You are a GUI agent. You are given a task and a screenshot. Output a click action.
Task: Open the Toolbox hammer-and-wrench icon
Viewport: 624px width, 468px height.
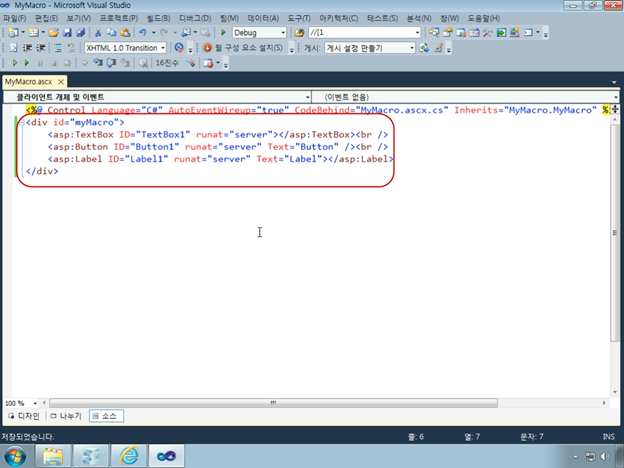(x=488, y=33)
